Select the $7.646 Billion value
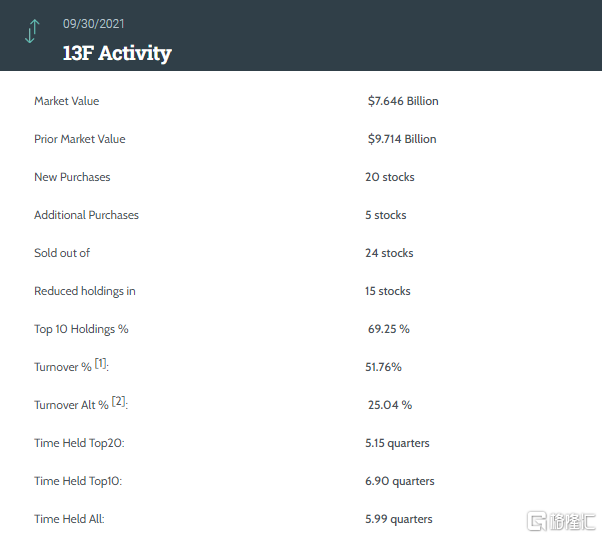 coord(403,101)
